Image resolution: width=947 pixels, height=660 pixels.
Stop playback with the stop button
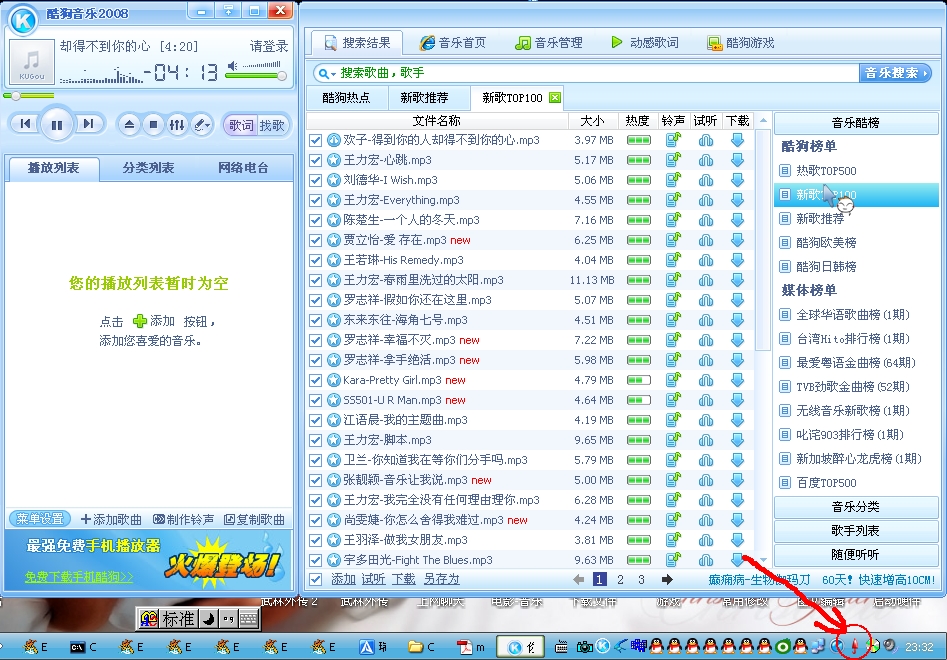point(153,125)
